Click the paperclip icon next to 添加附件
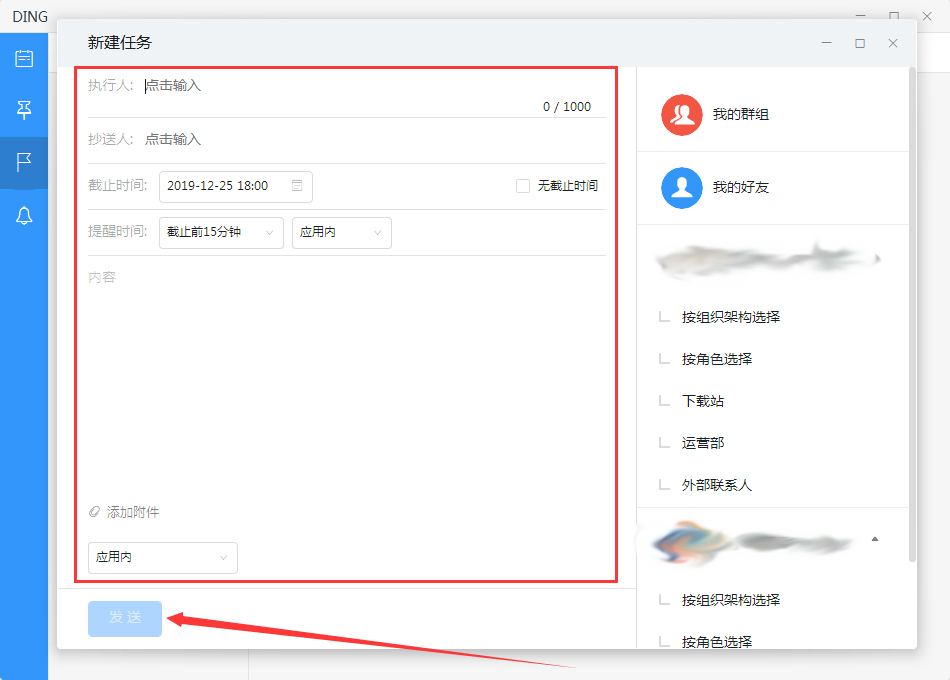The height and width of the screenshot is (680, 950). [x=96, y=511]
